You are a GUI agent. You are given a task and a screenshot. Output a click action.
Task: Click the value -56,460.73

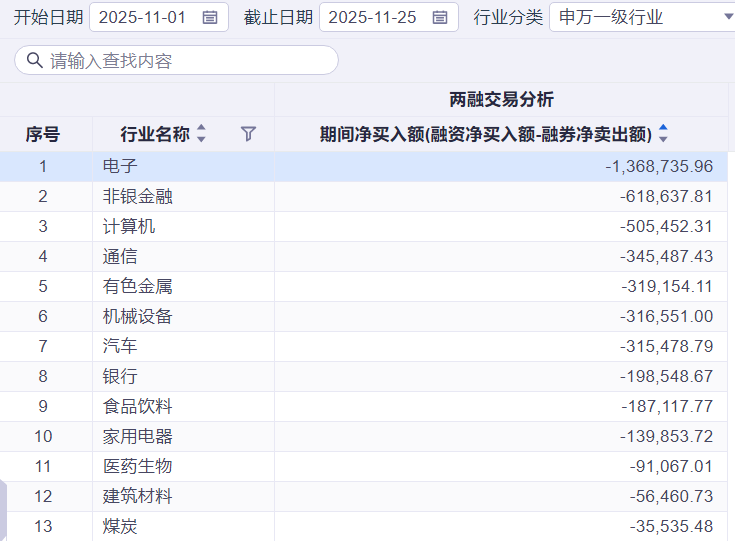pos(671,496)
